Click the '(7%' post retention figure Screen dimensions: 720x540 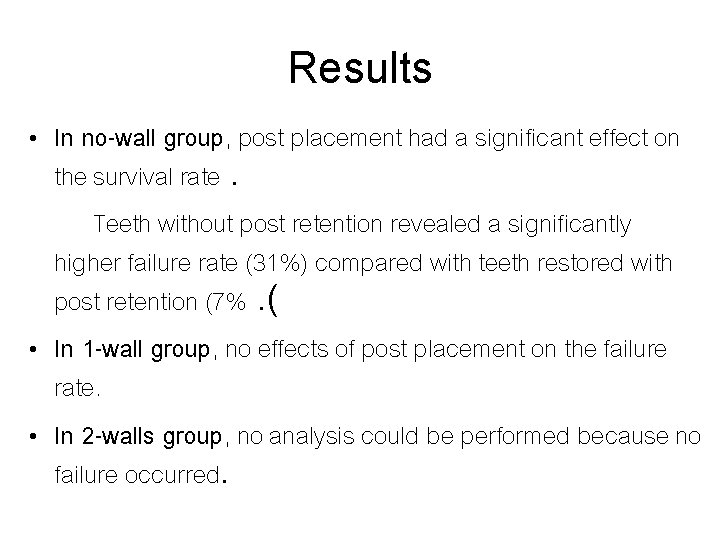[x=226, y=302]
